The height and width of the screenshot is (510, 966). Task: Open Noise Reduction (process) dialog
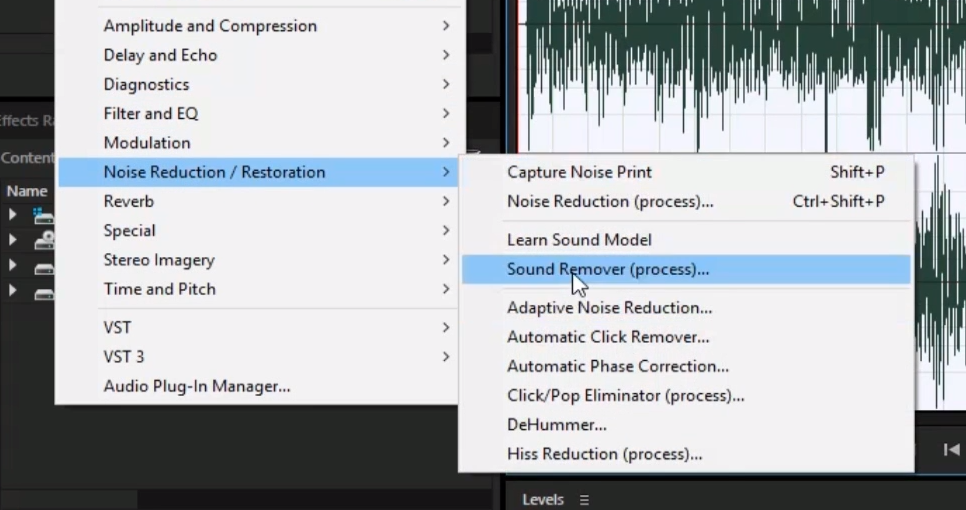coord(610,201)
